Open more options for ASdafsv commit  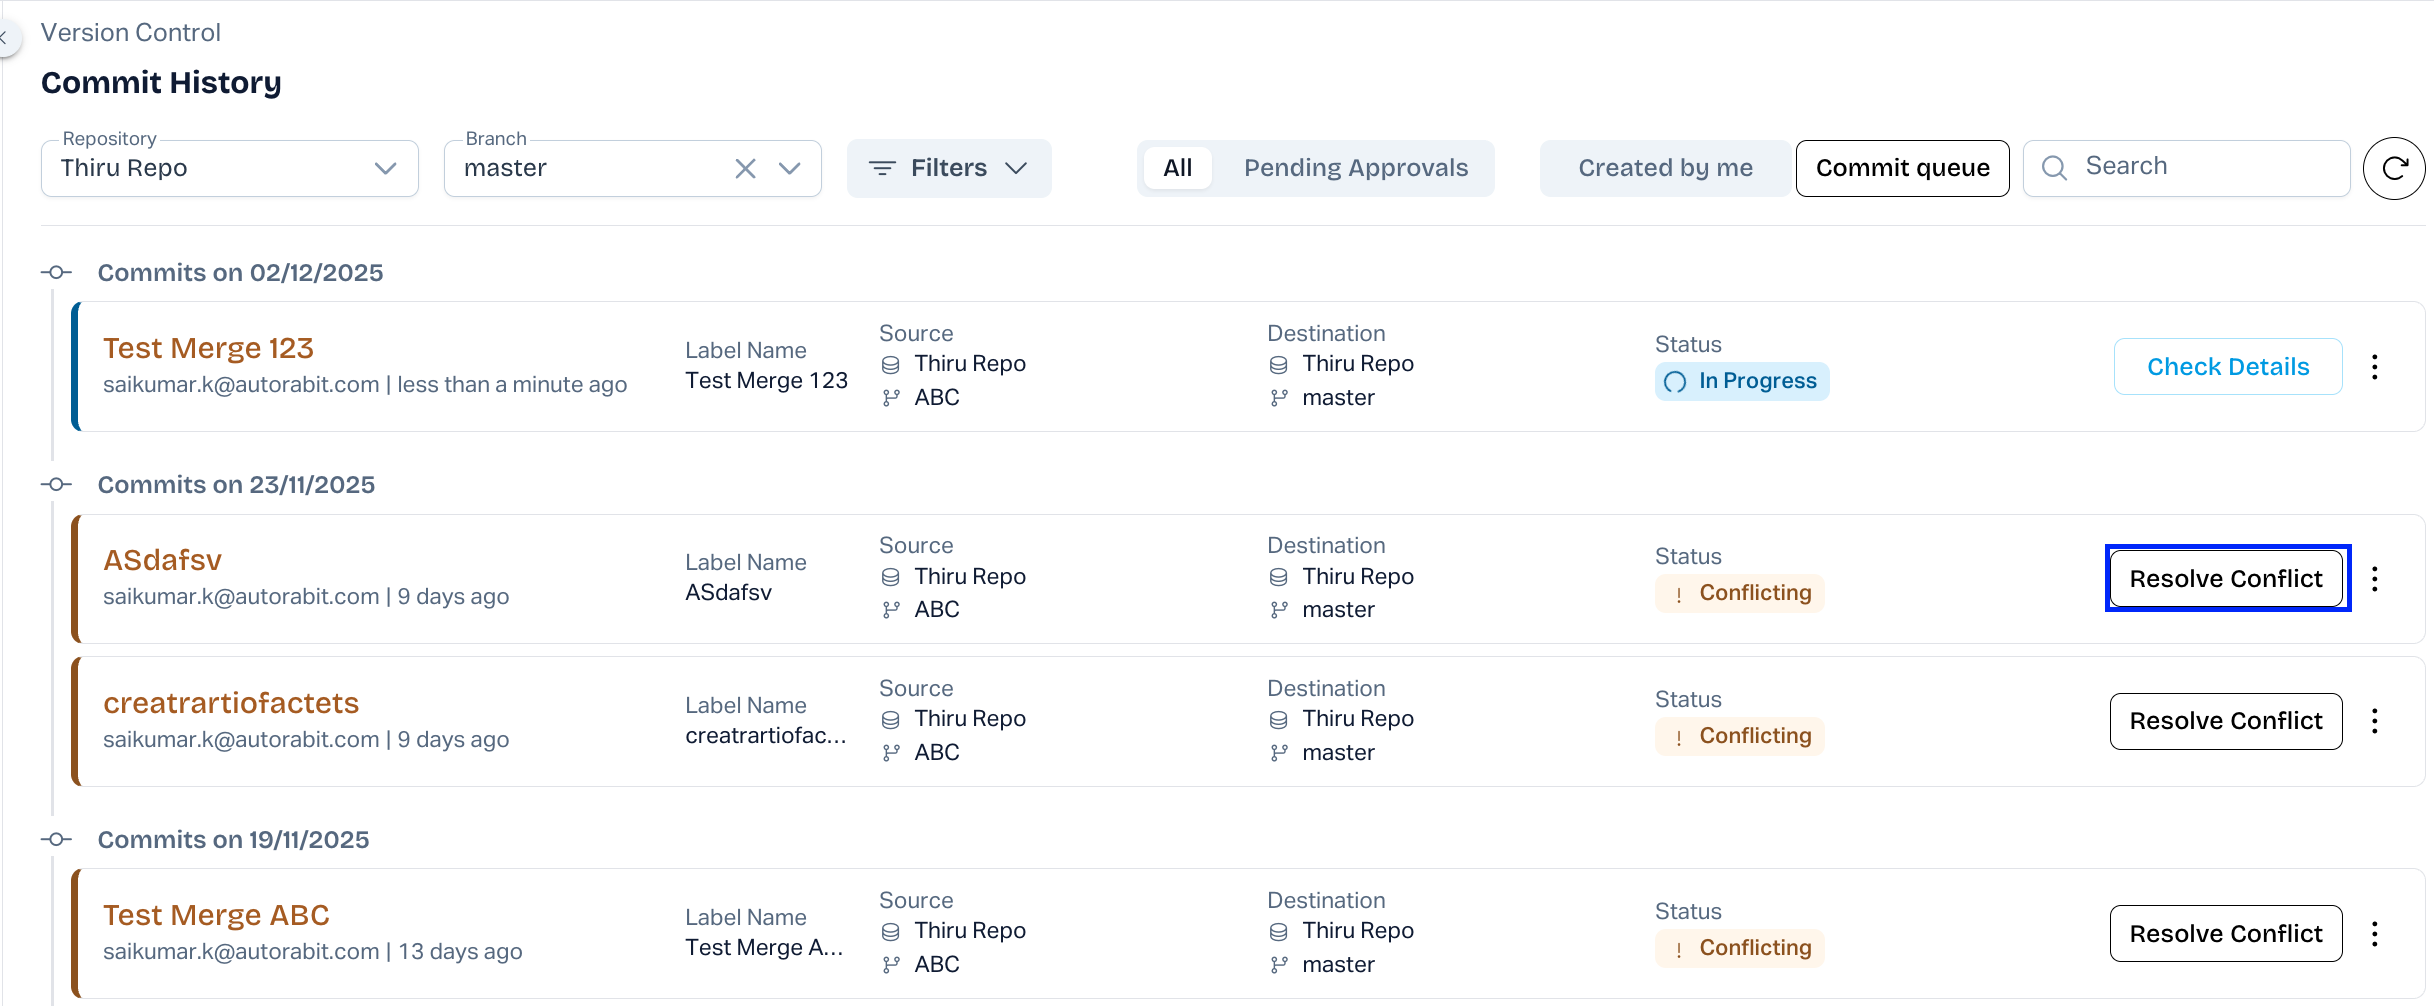point(2374,579)
